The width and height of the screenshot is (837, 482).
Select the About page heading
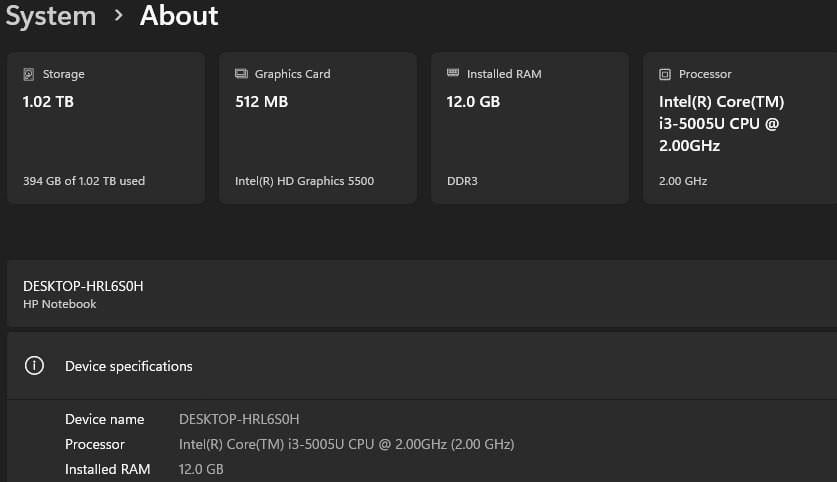[x=179, y=16]
